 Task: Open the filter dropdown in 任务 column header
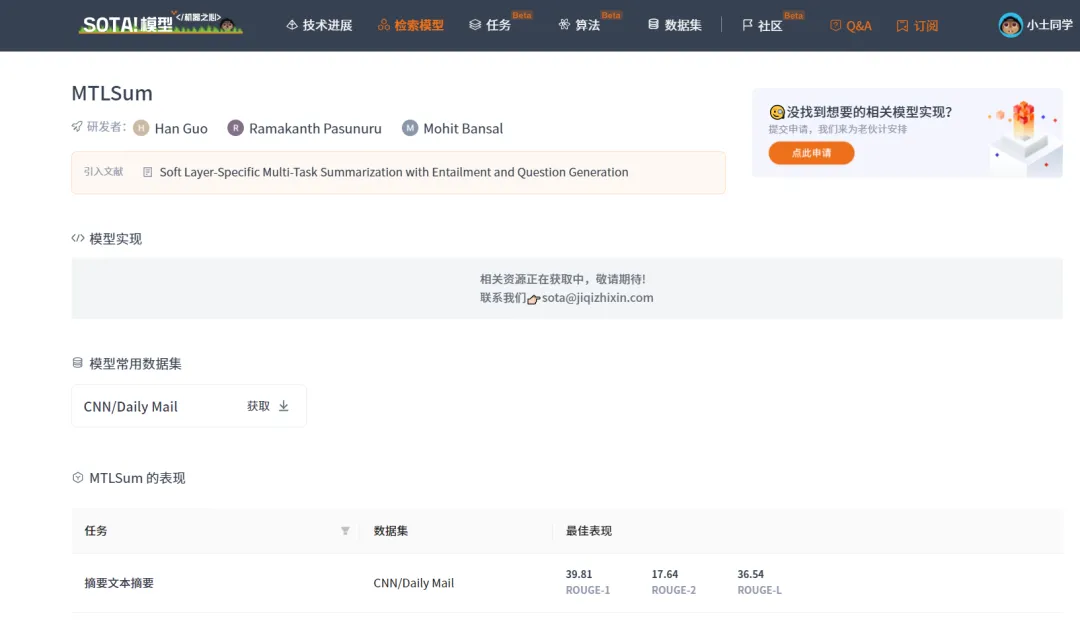click(x=345, y=531)
